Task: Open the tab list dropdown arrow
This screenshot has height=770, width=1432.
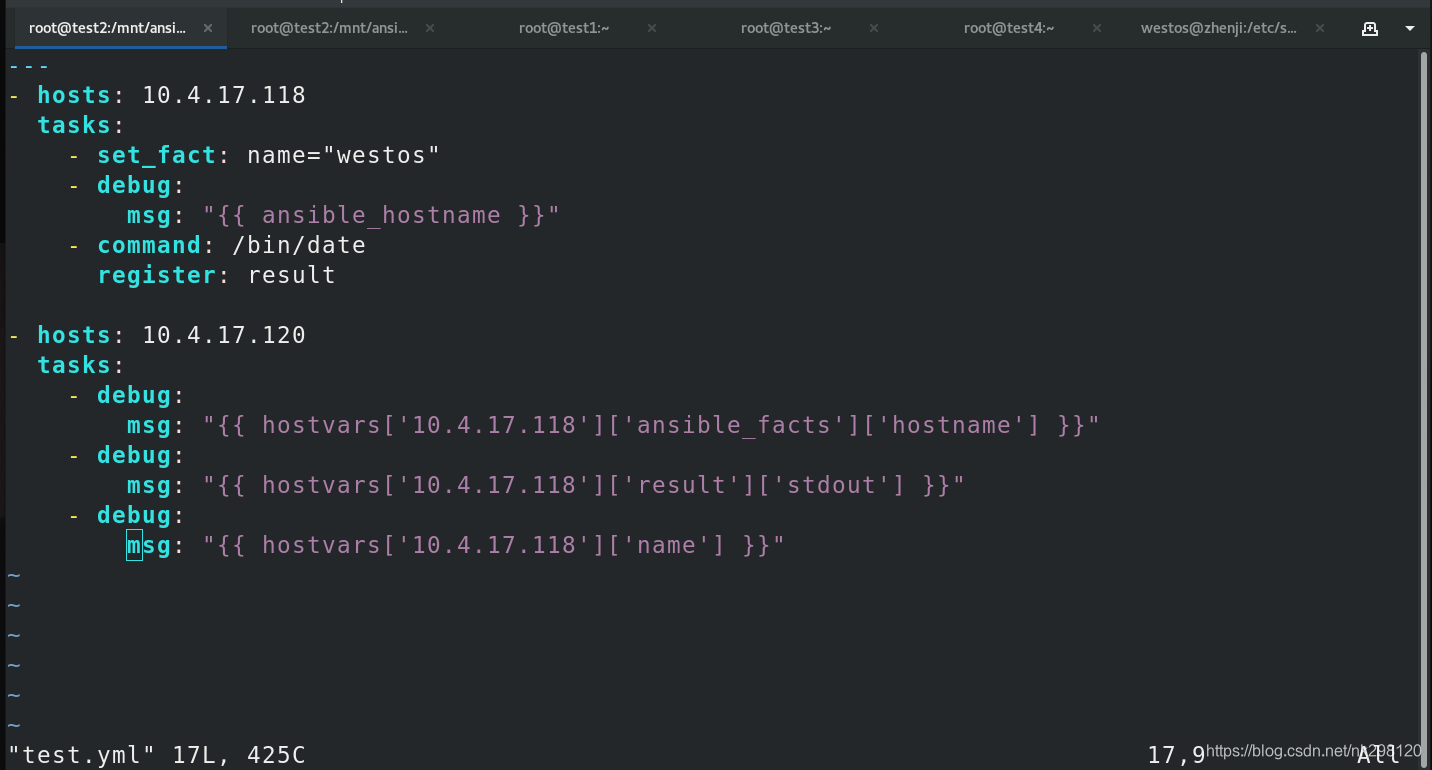Action: tap(1410, 29)
